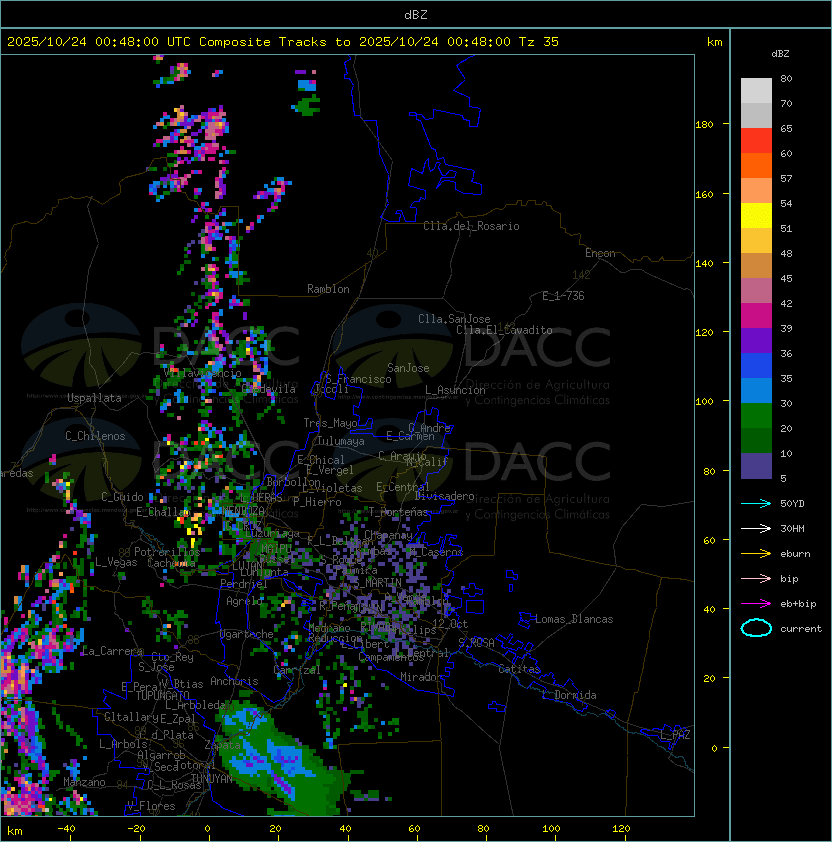Image resolution: width=832 pixels, height=842 pixels.
Task: Click the 'Manzano' map label
Action: coord(84,782)
